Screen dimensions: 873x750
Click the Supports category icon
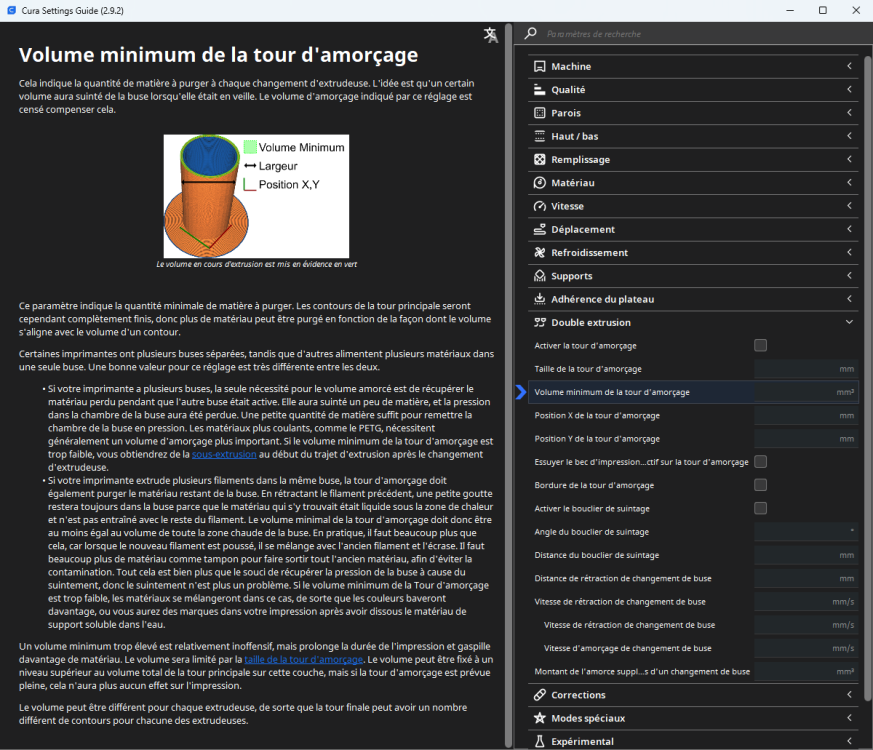pos(540,276)
